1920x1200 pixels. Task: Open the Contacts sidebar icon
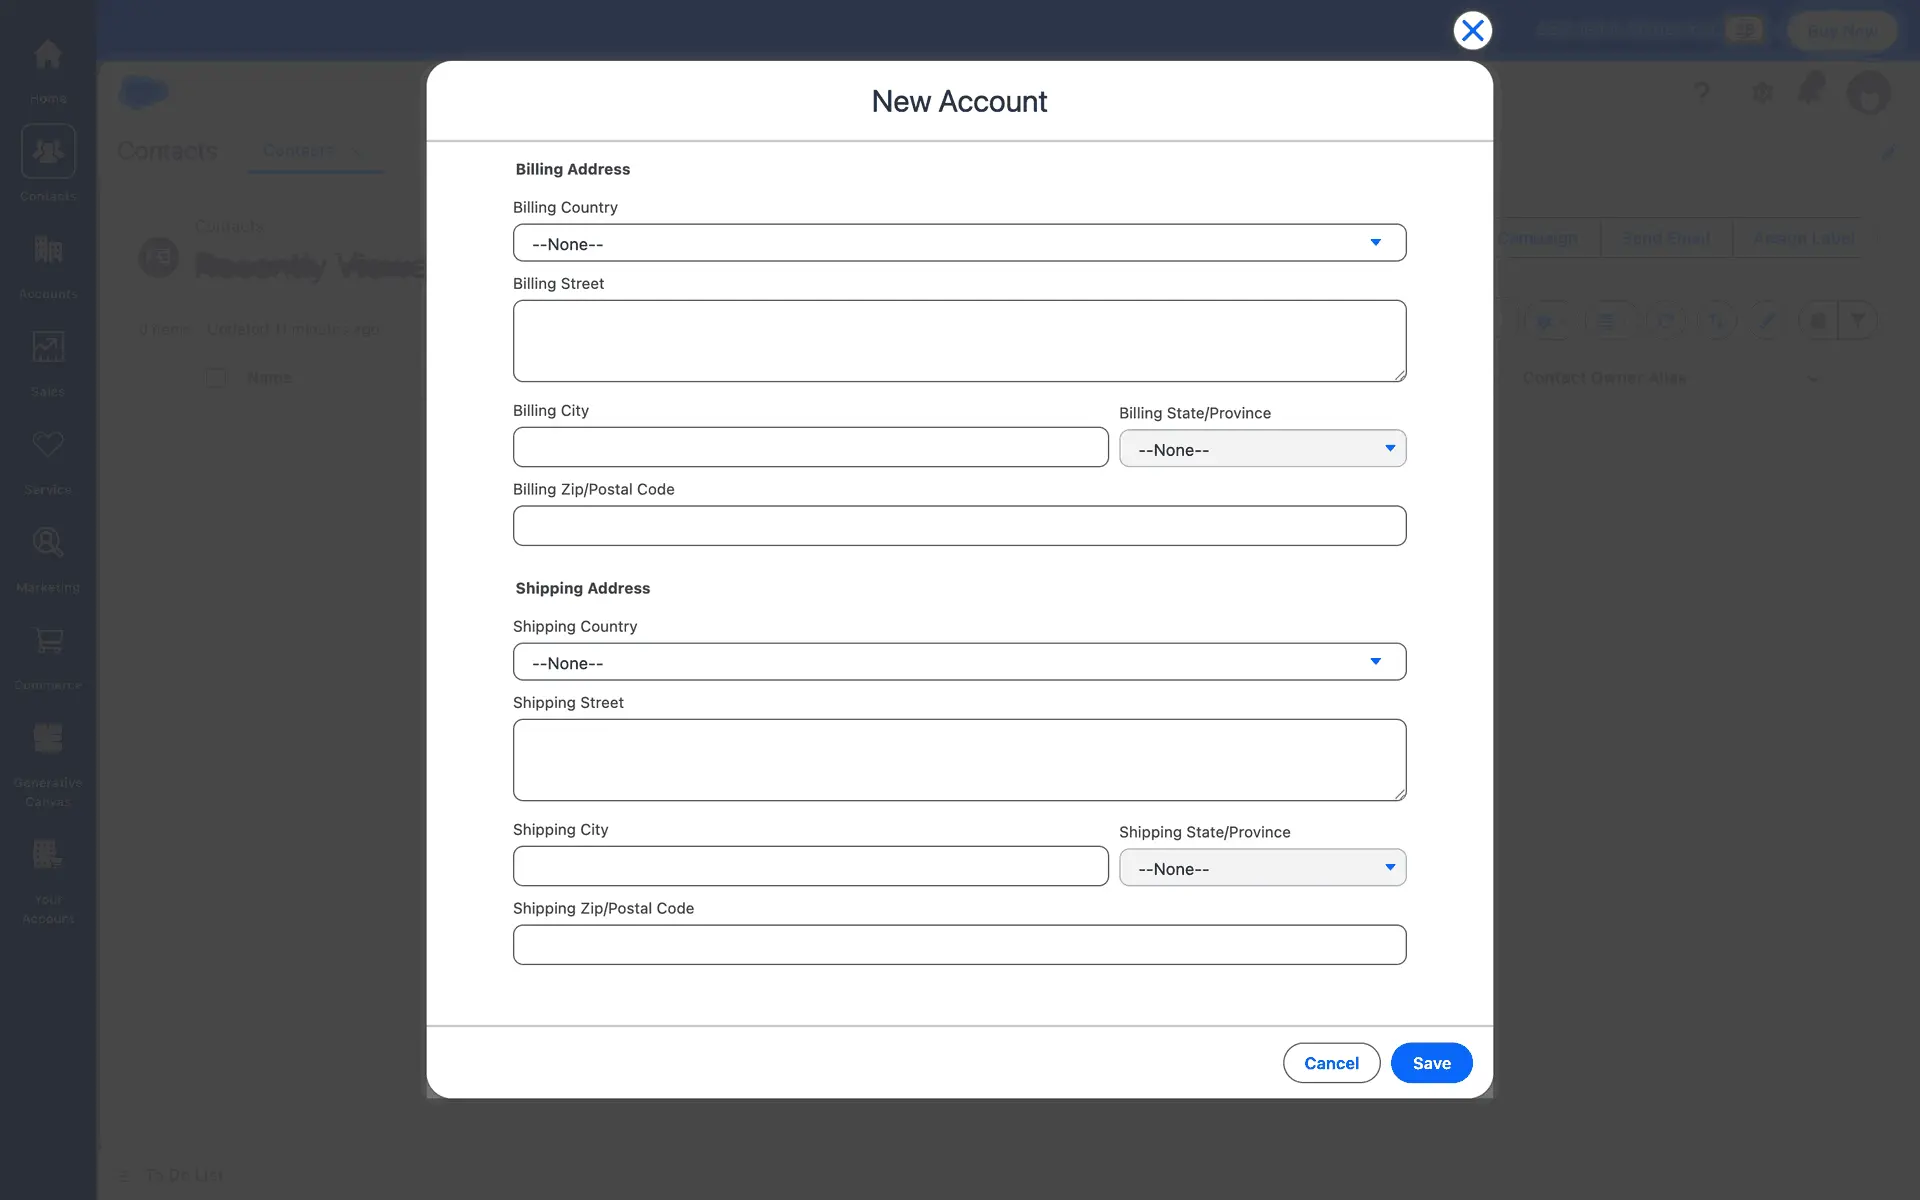(48, 152)
